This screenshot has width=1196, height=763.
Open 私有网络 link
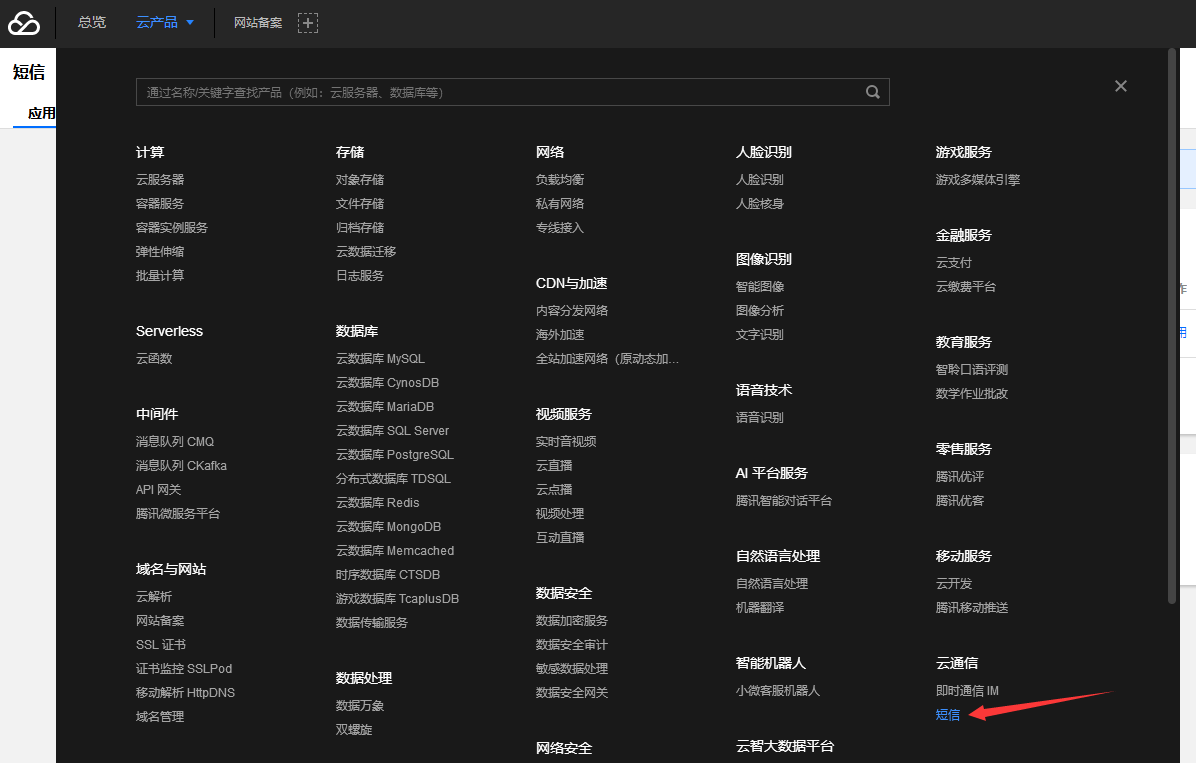560,204
